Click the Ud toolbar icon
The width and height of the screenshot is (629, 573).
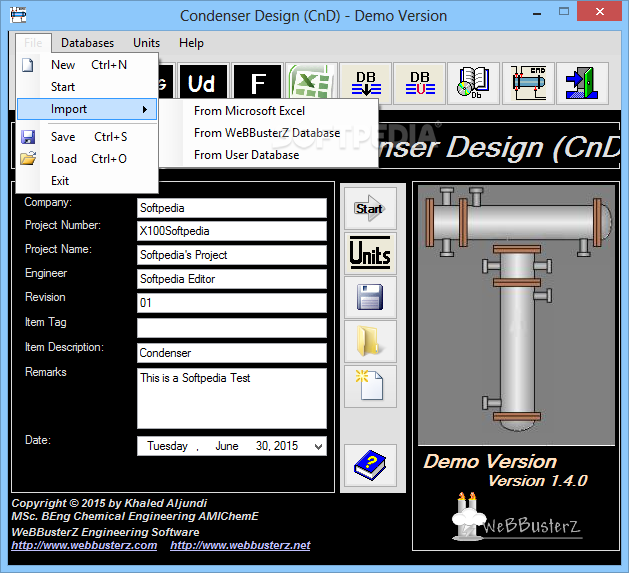tap(203, 83)
